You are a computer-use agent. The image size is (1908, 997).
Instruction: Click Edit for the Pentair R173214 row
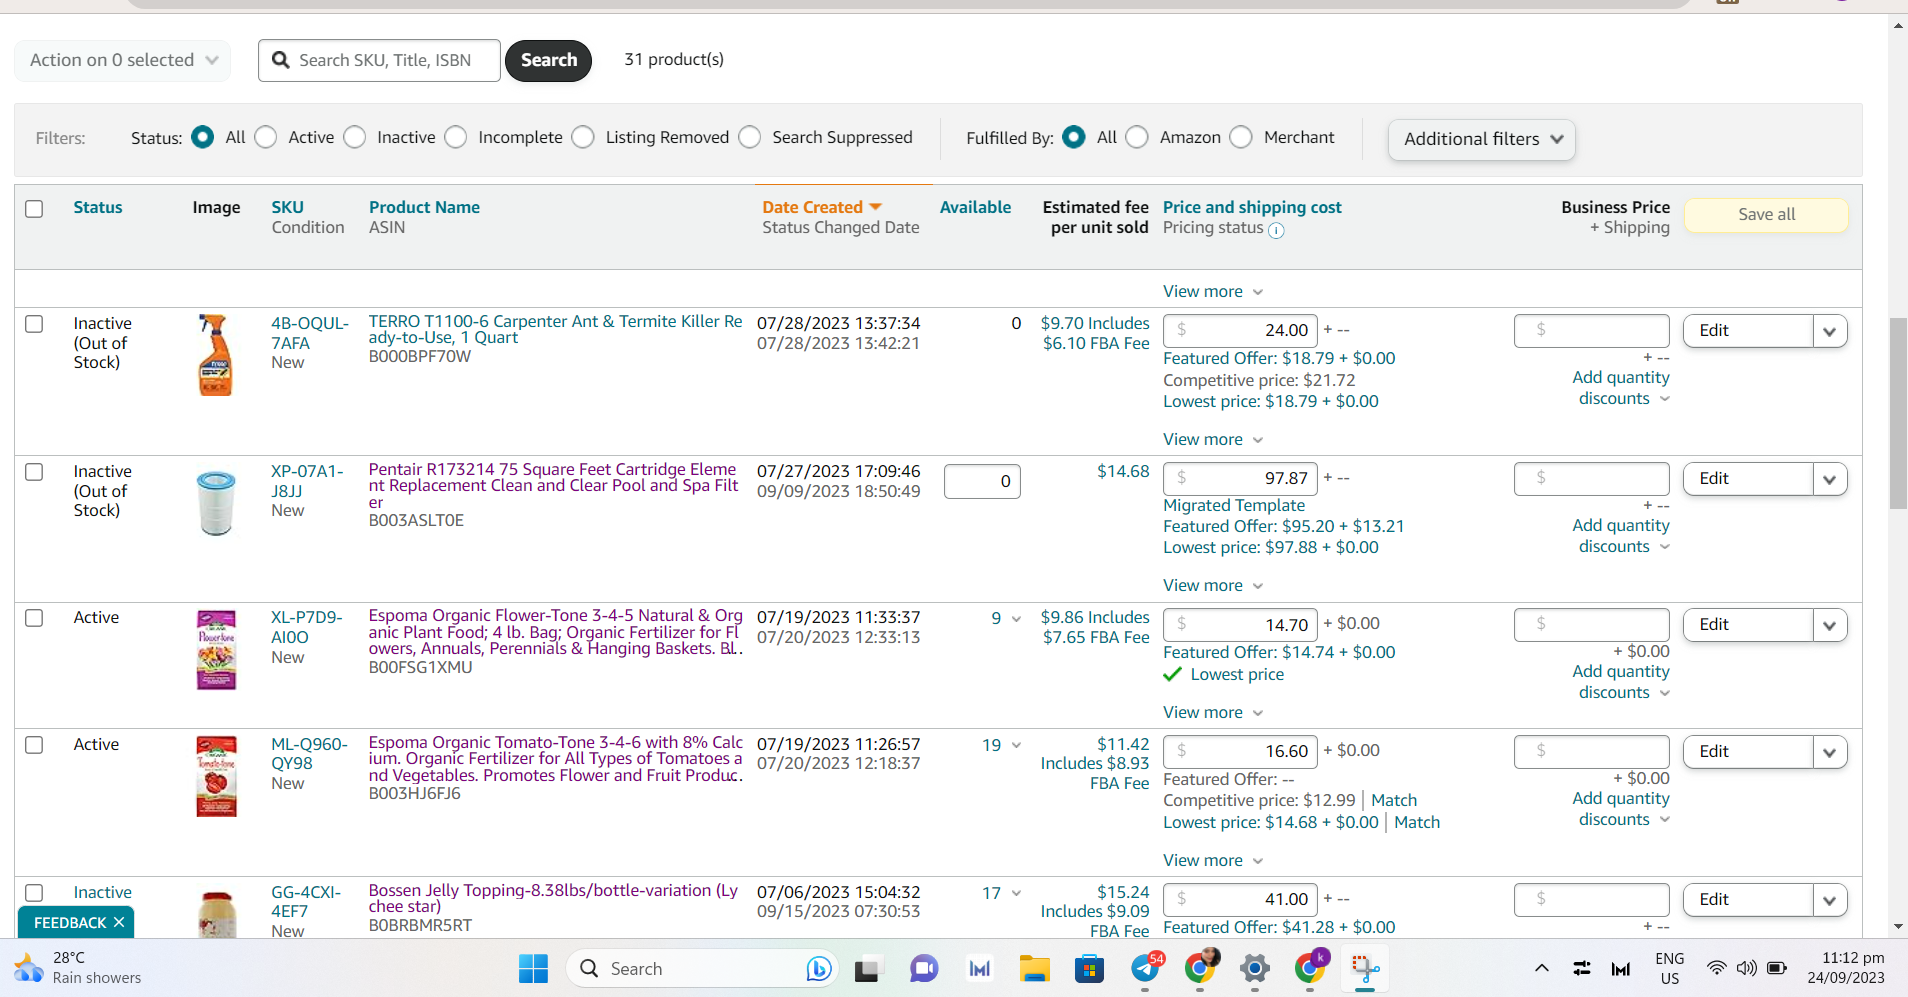1748,479
